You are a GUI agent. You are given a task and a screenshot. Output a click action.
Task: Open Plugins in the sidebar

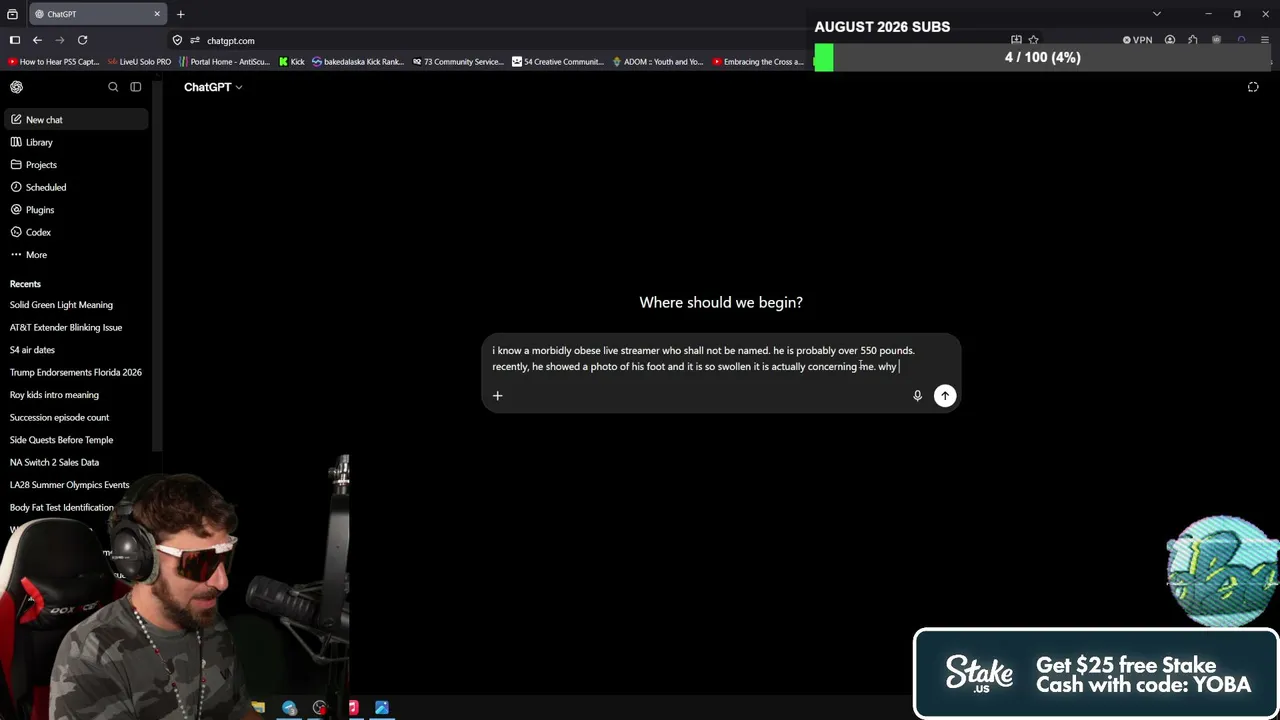click(76, 210)
